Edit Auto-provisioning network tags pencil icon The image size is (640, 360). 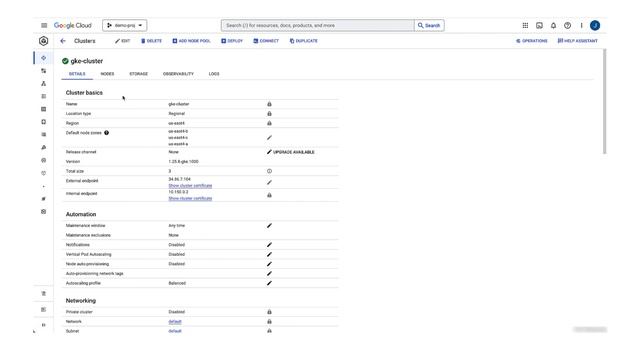pyautogui.click(x=269, y=273)
